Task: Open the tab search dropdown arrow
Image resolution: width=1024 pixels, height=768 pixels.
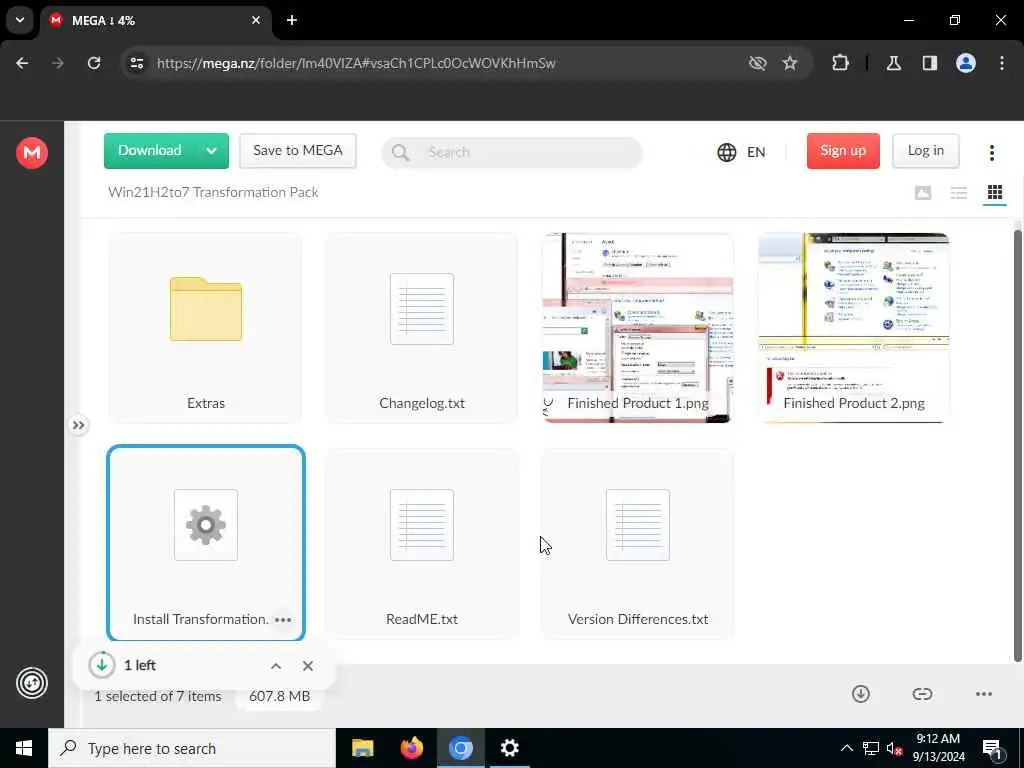Action: point(20,20)
